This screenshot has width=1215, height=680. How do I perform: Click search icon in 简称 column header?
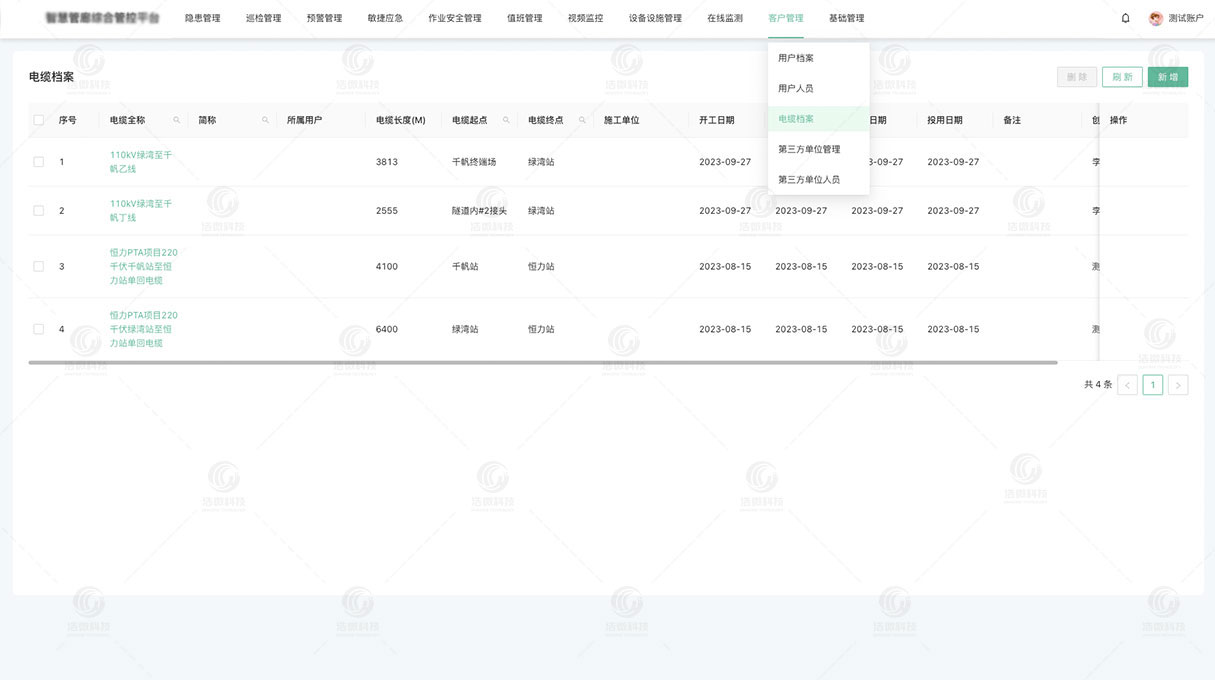265,120
